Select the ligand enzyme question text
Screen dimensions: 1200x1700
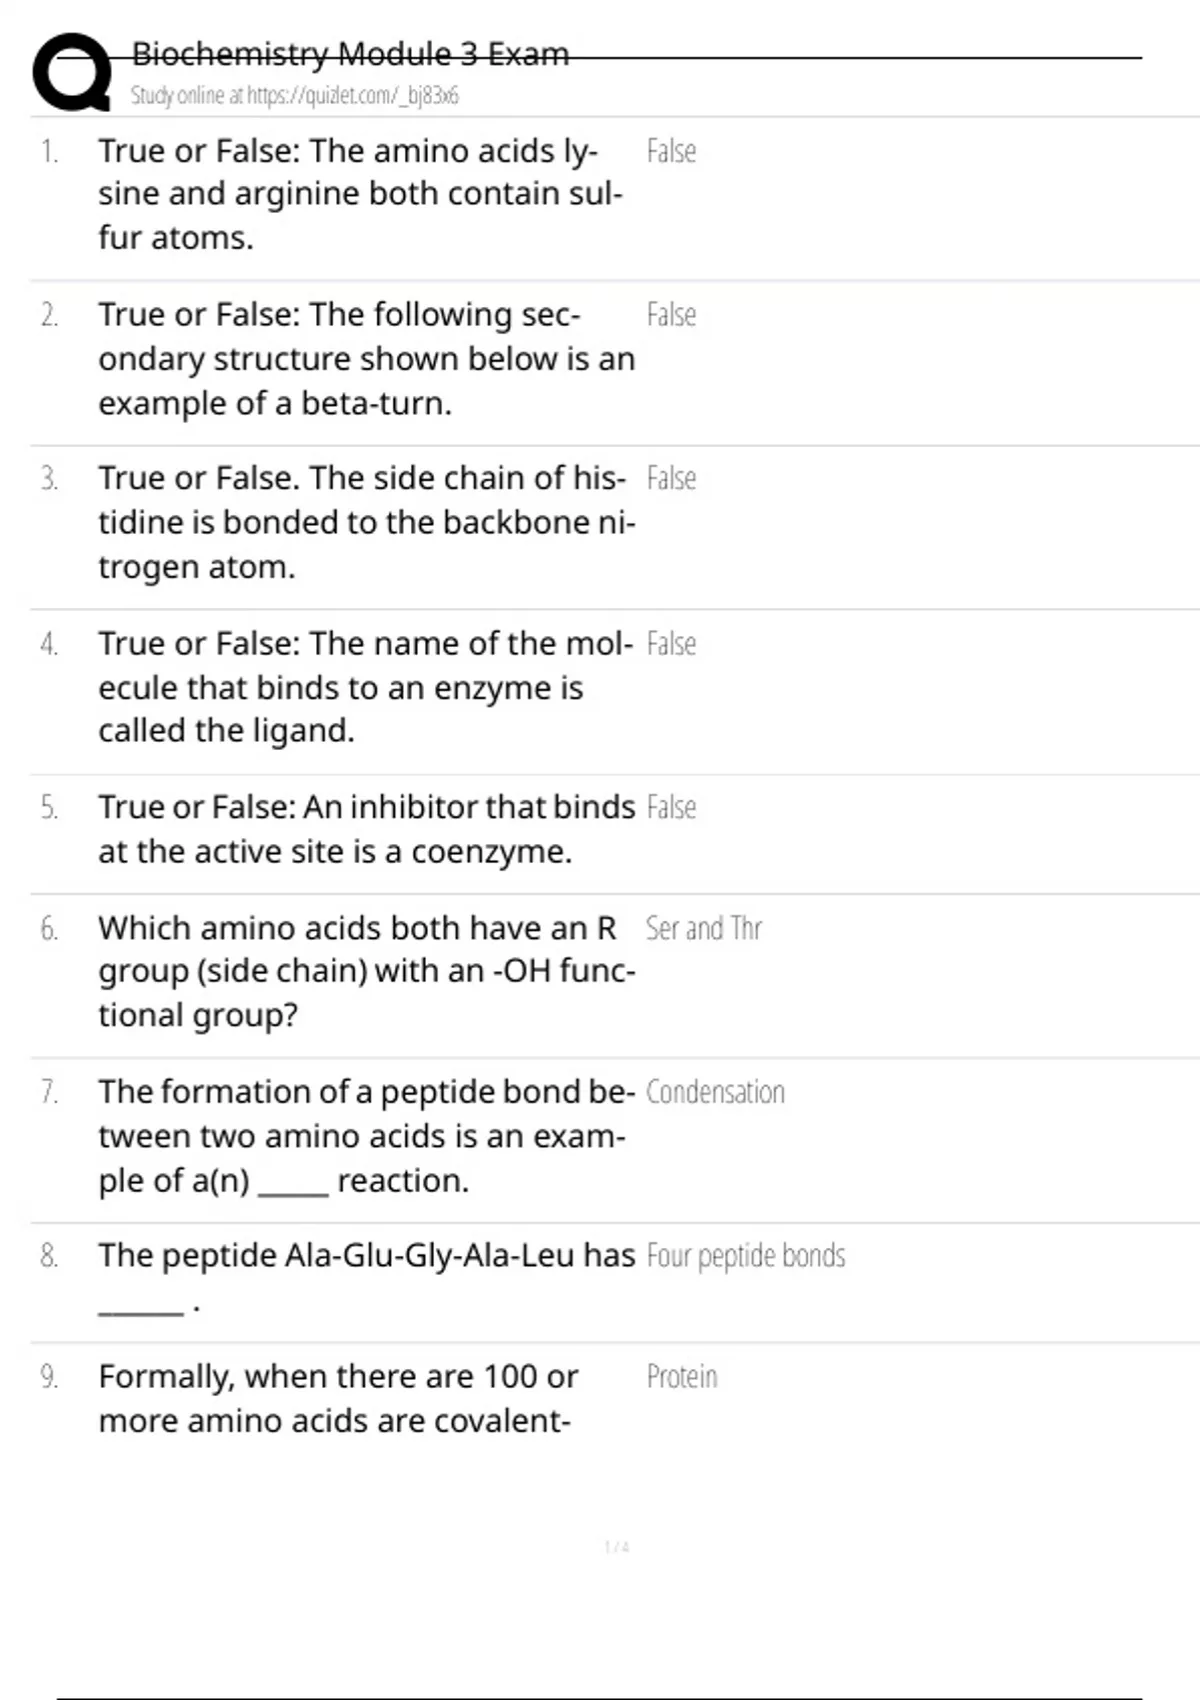point(365,687)
